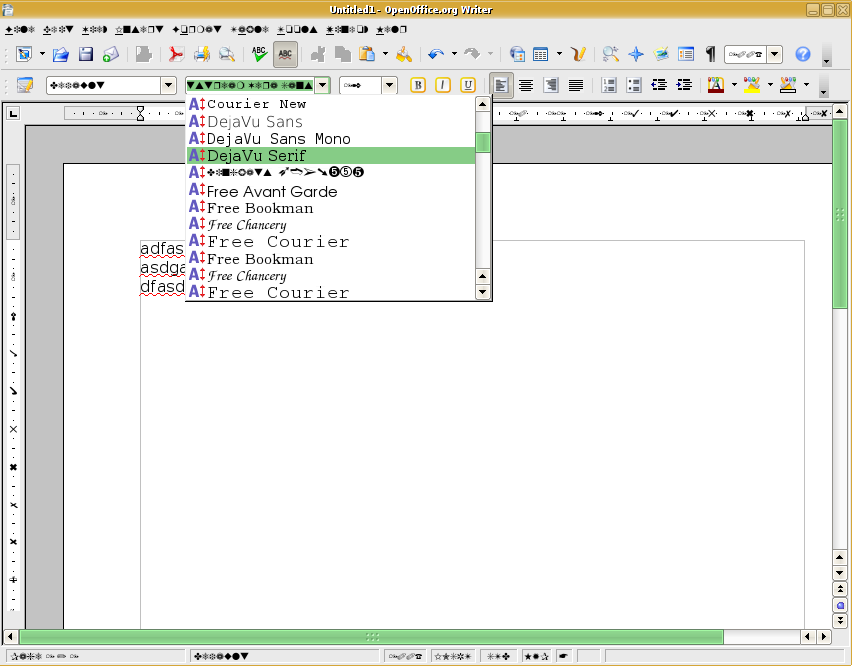Open the Zoom combo box arrow
This screenshot has height=666, width=852.
click(775, 54)
